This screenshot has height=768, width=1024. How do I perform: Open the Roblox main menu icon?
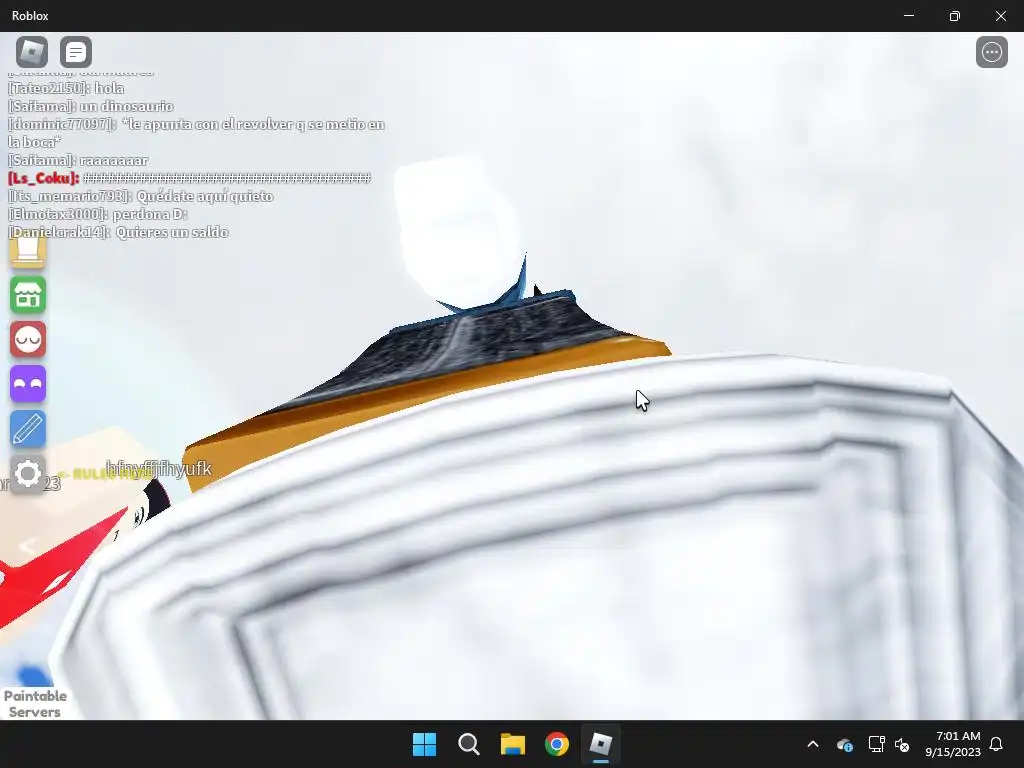pos(31,52)
